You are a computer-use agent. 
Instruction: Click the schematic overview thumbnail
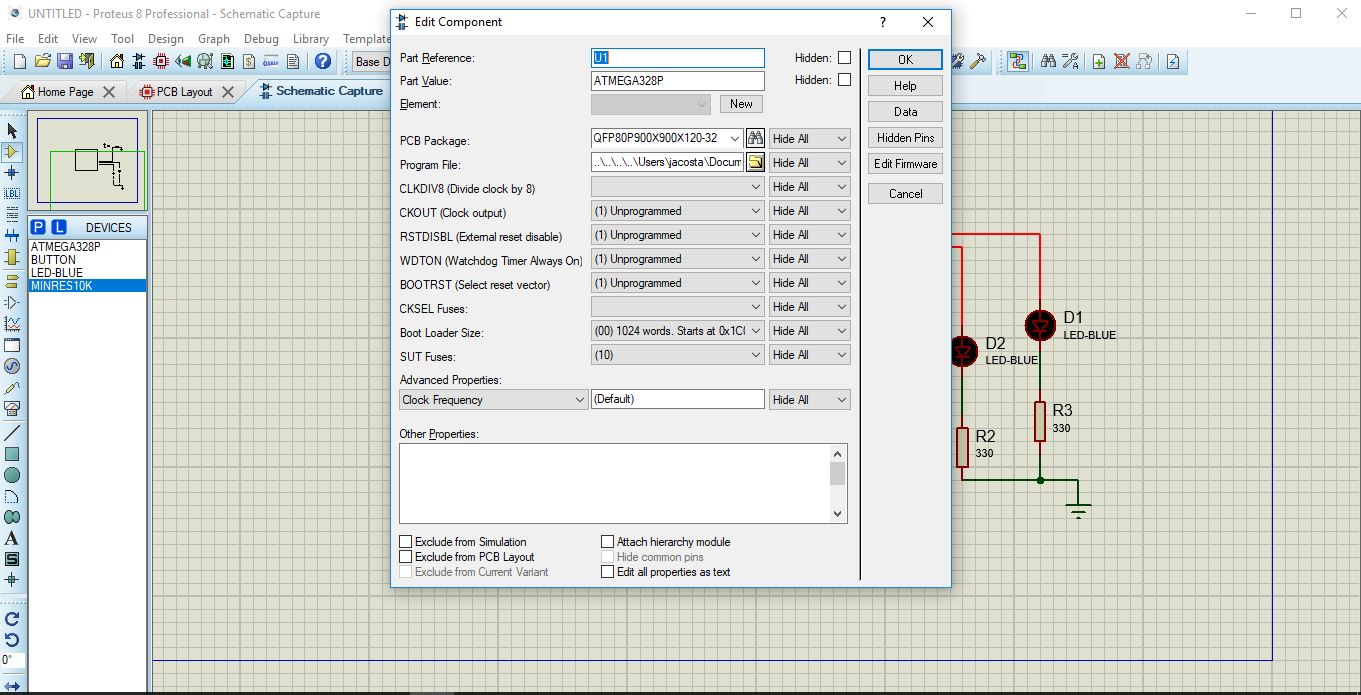pos(88,160)
